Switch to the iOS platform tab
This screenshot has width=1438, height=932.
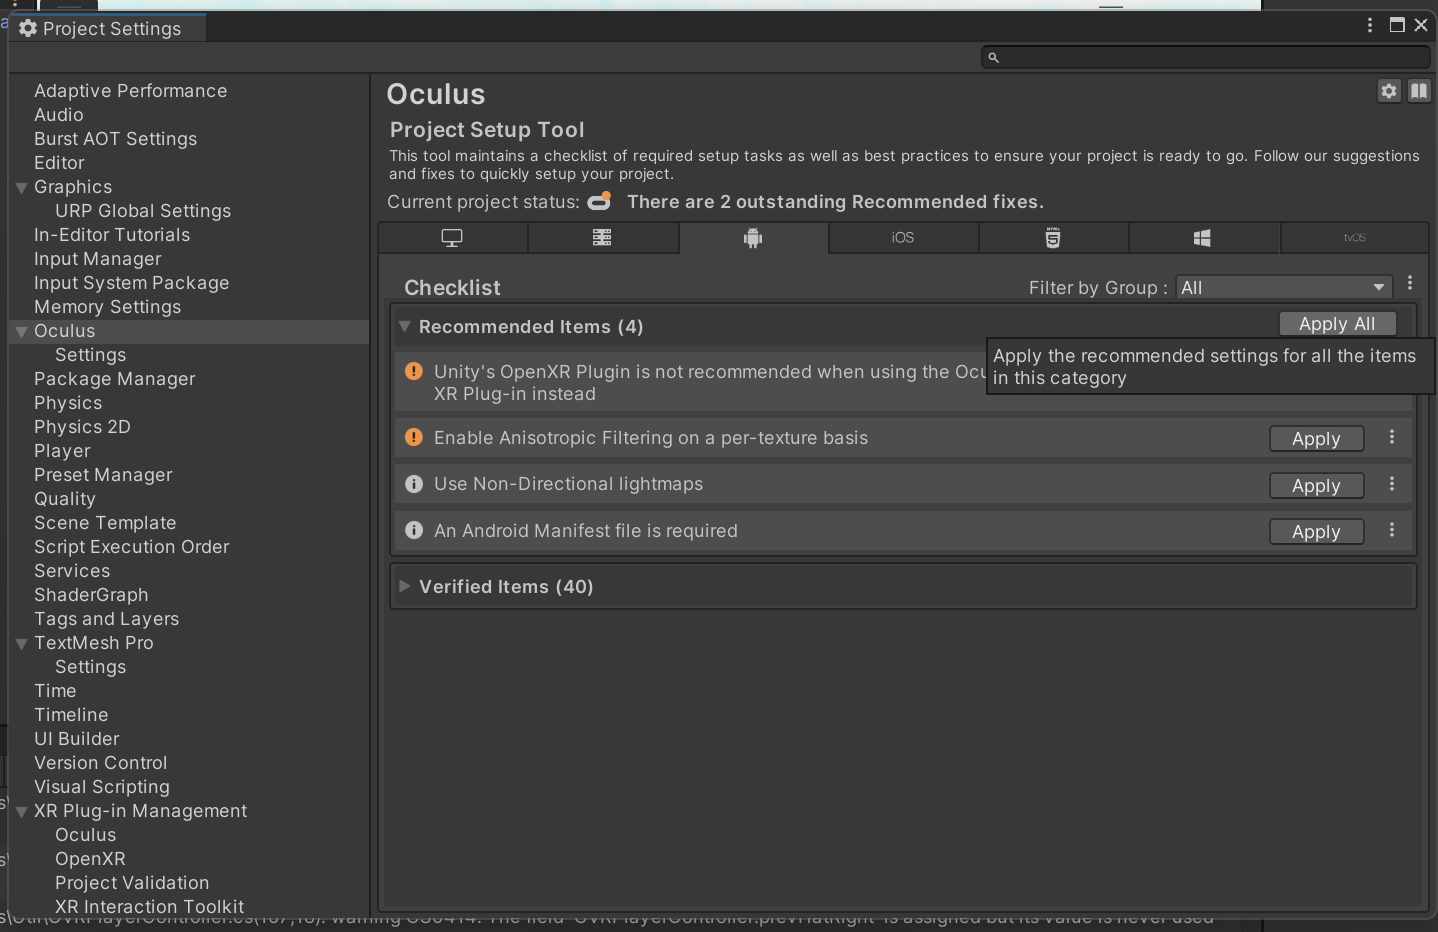click(x=903, y=238)
